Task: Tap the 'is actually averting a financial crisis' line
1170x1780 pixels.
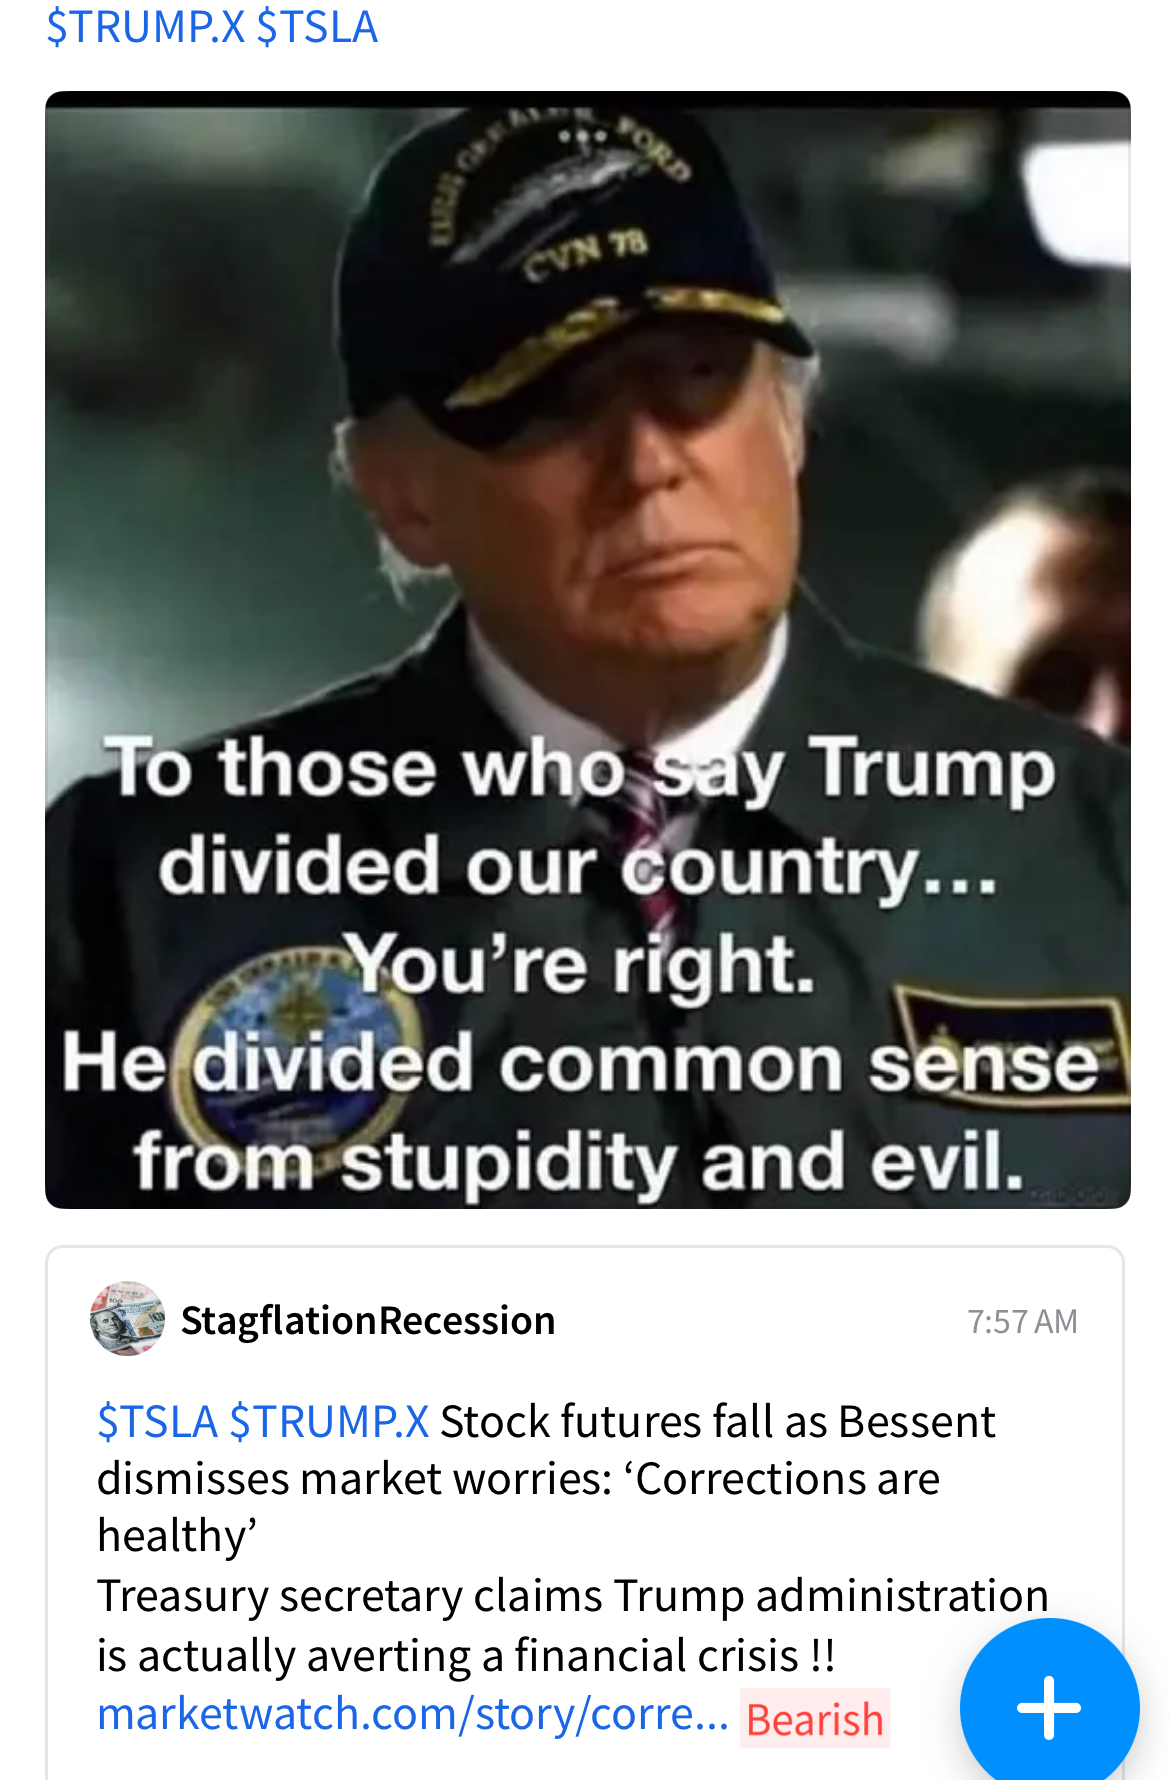Action: click(x=466, y=1656)
